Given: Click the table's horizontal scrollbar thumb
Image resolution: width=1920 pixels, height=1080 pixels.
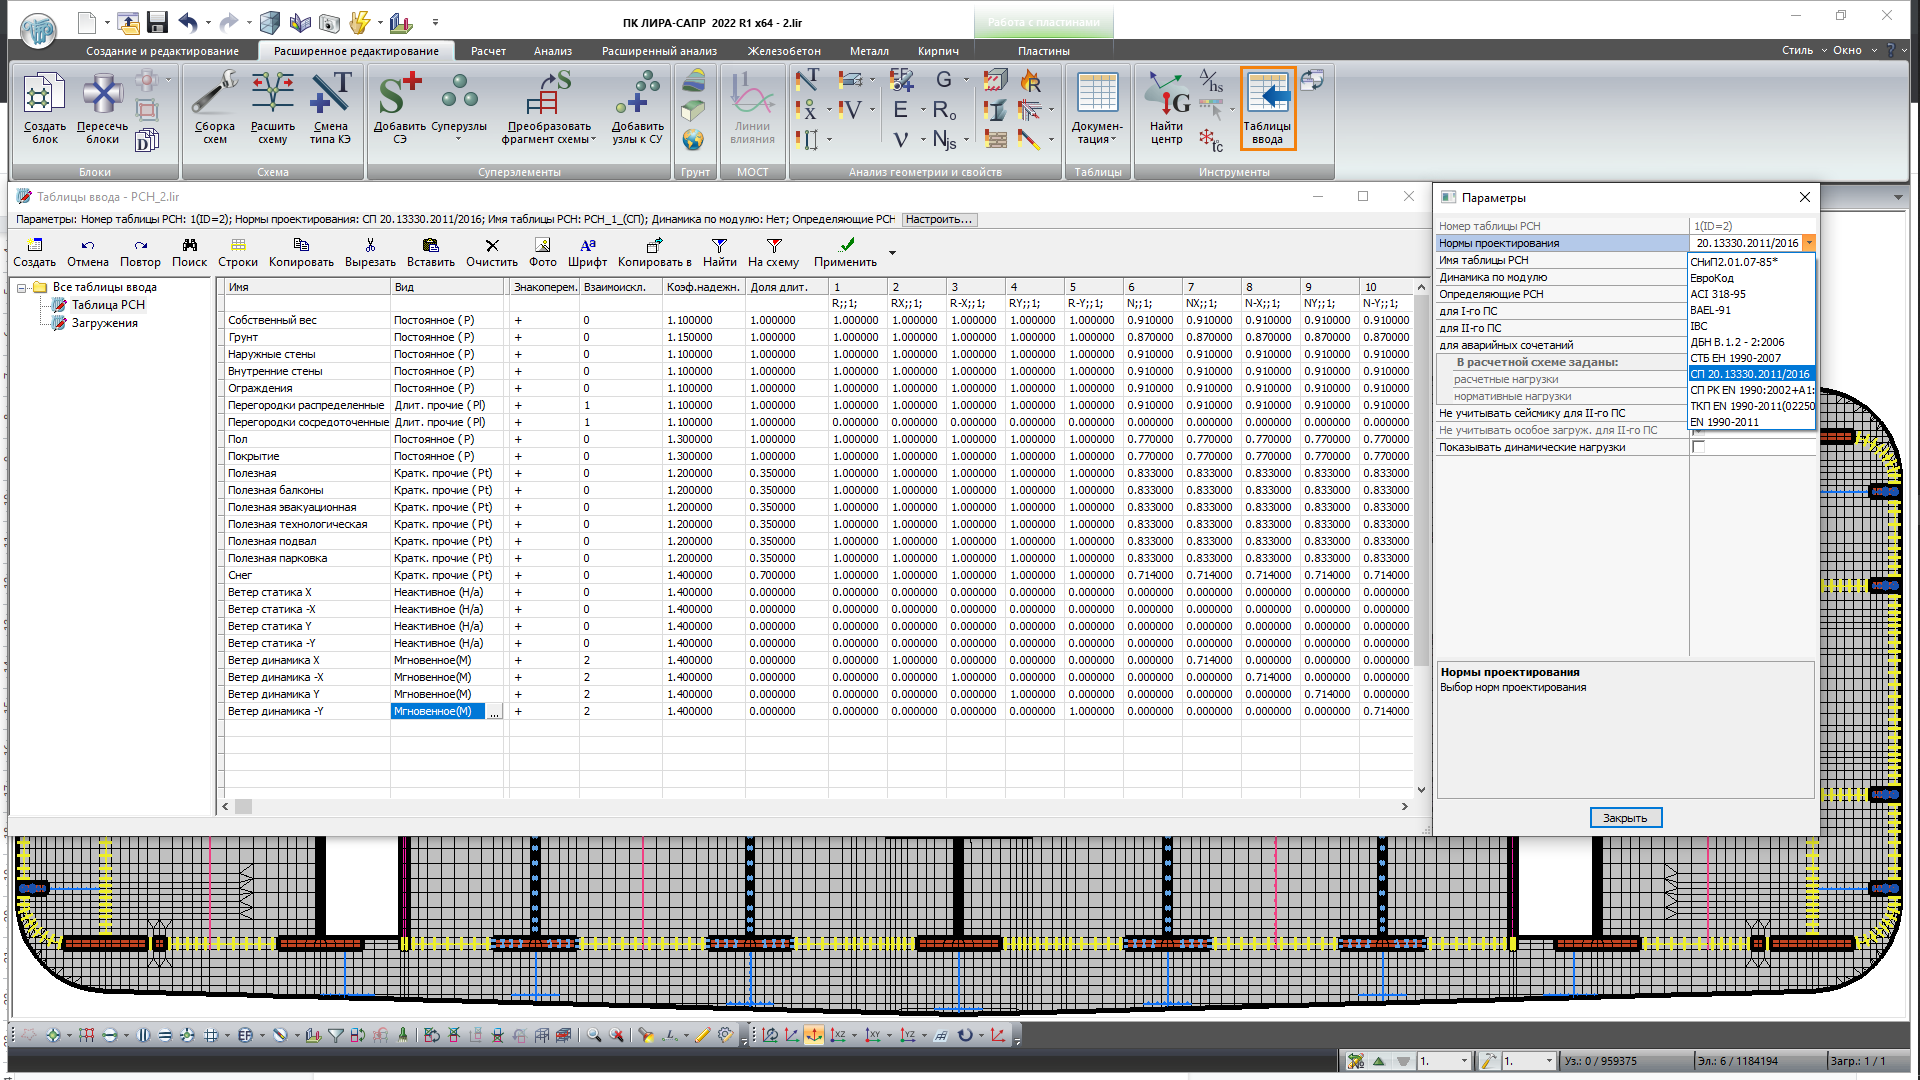Looking at the screenshot, I should (x=244, y=806).
